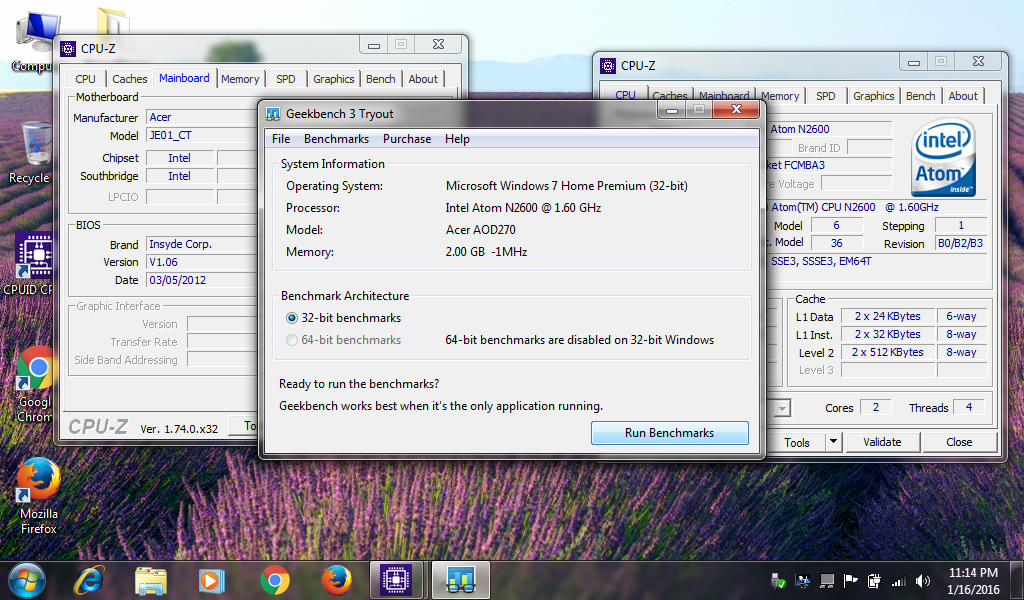Click the Validate button in CPU-Z
The image size is (1024, 600).
[x=882, y=442]
